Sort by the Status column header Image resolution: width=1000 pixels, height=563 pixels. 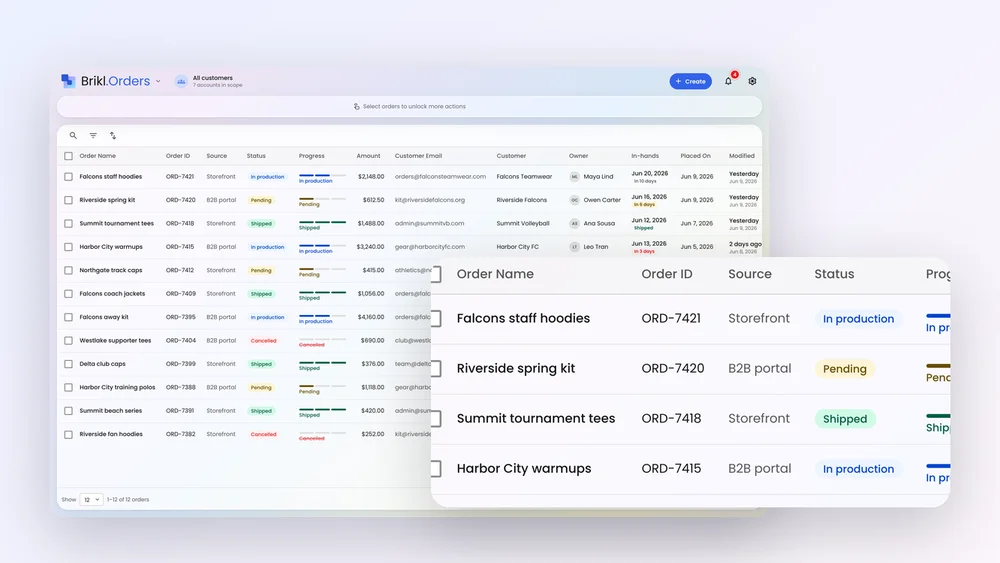[256, 156]
